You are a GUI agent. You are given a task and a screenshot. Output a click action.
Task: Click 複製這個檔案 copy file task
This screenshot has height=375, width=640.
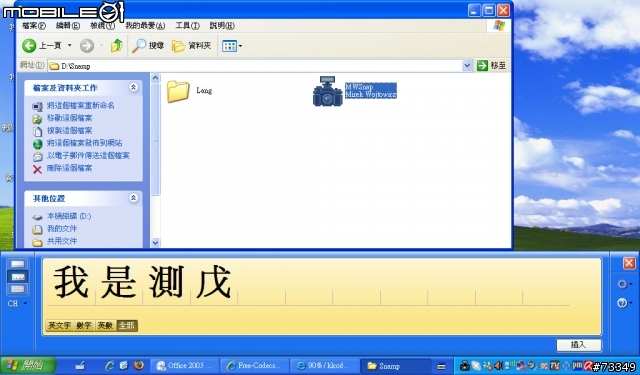coord(69,131)
